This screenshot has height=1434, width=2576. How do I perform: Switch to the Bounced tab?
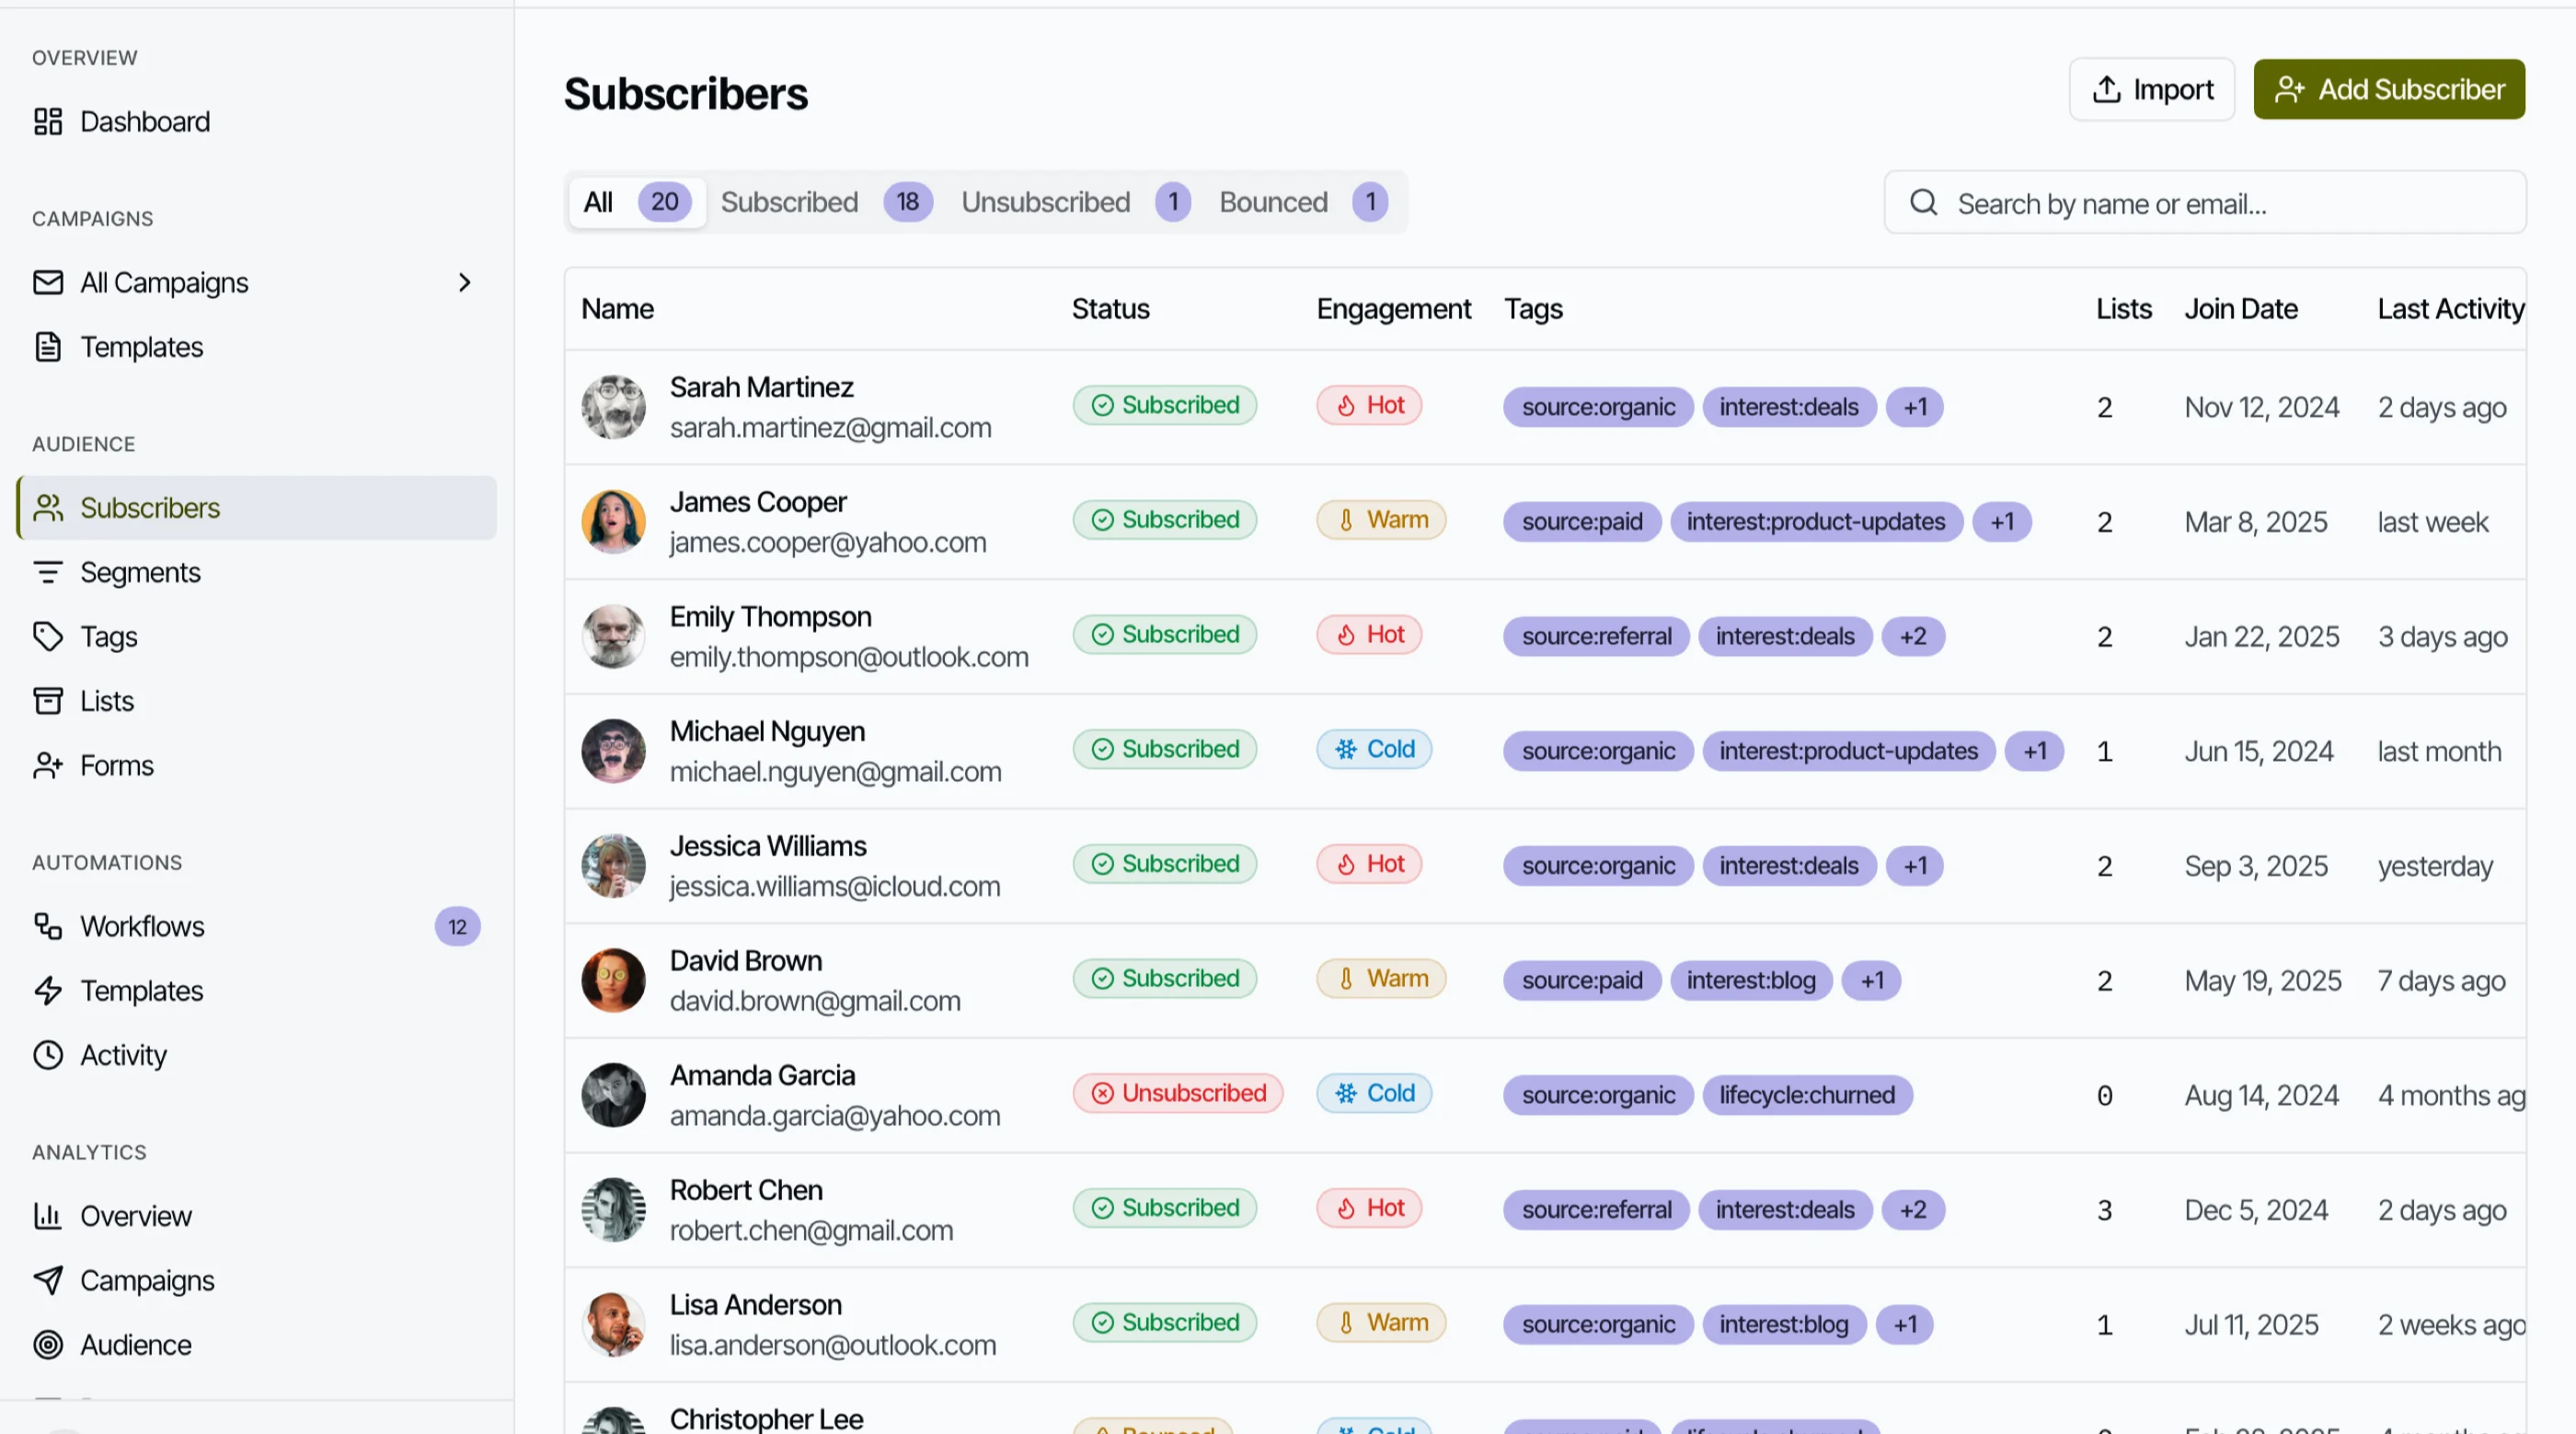coord(1304,203)
